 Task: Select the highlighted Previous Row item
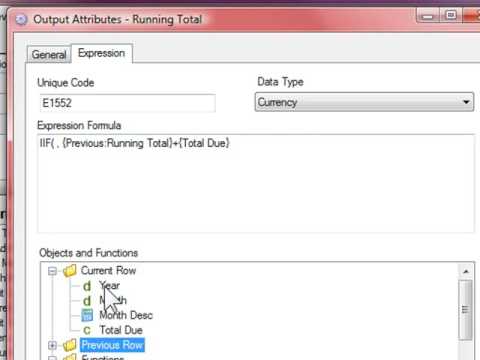112,345
